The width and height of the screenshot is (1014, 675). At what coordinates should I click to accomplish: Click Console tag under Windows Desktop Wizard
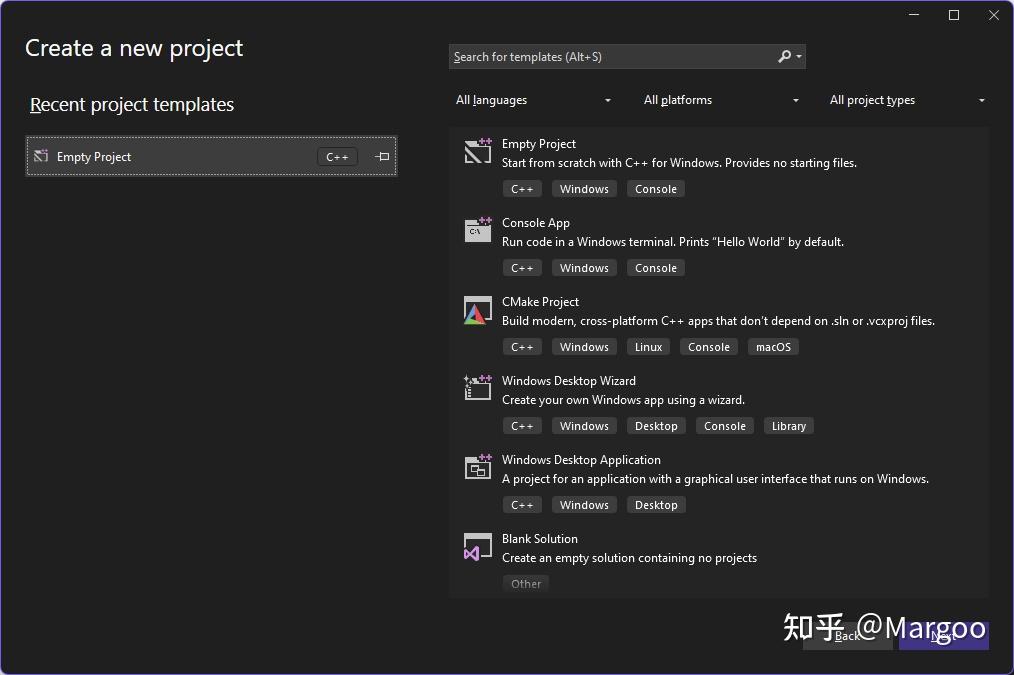pyautogui.click(x=724, y=426)
